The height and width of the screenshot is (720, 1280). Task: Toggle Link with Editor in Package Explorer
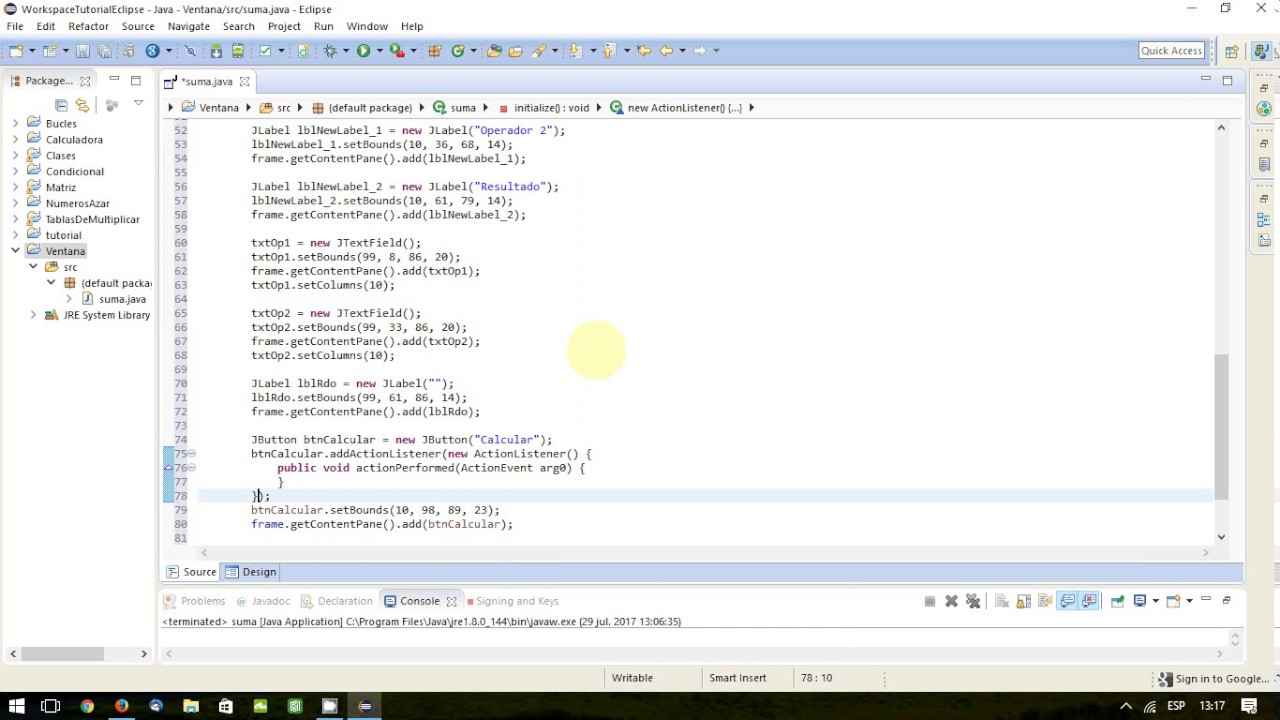83,105
